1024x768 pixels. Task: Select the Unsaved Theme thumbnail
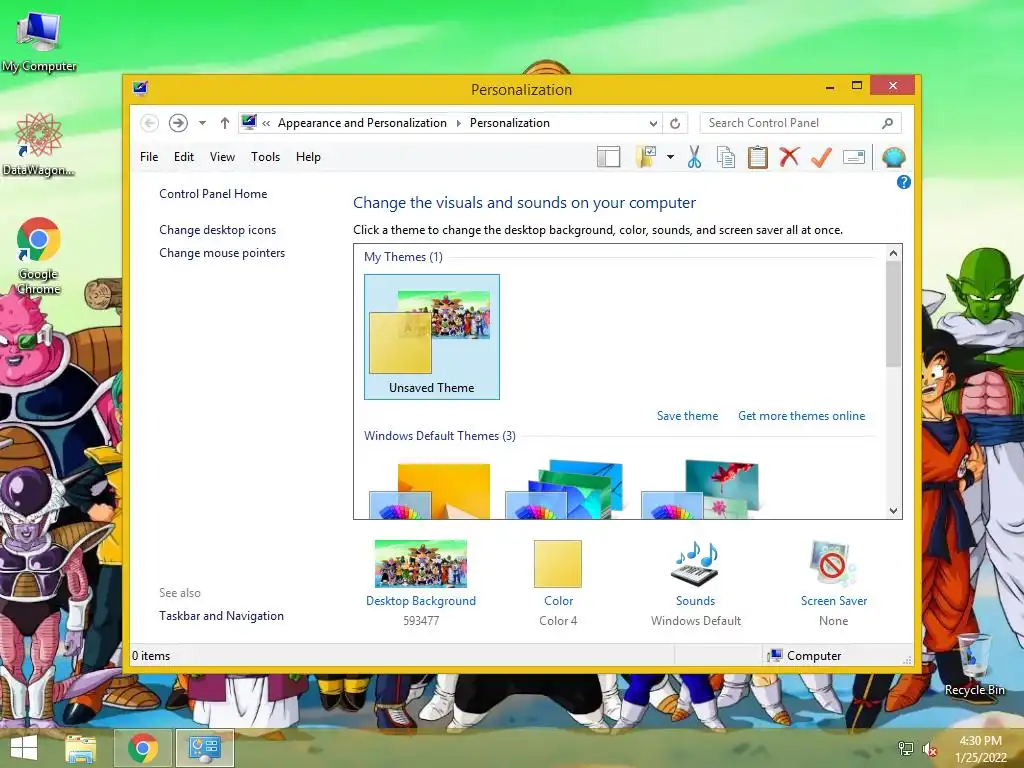click(x=432, y=336)
